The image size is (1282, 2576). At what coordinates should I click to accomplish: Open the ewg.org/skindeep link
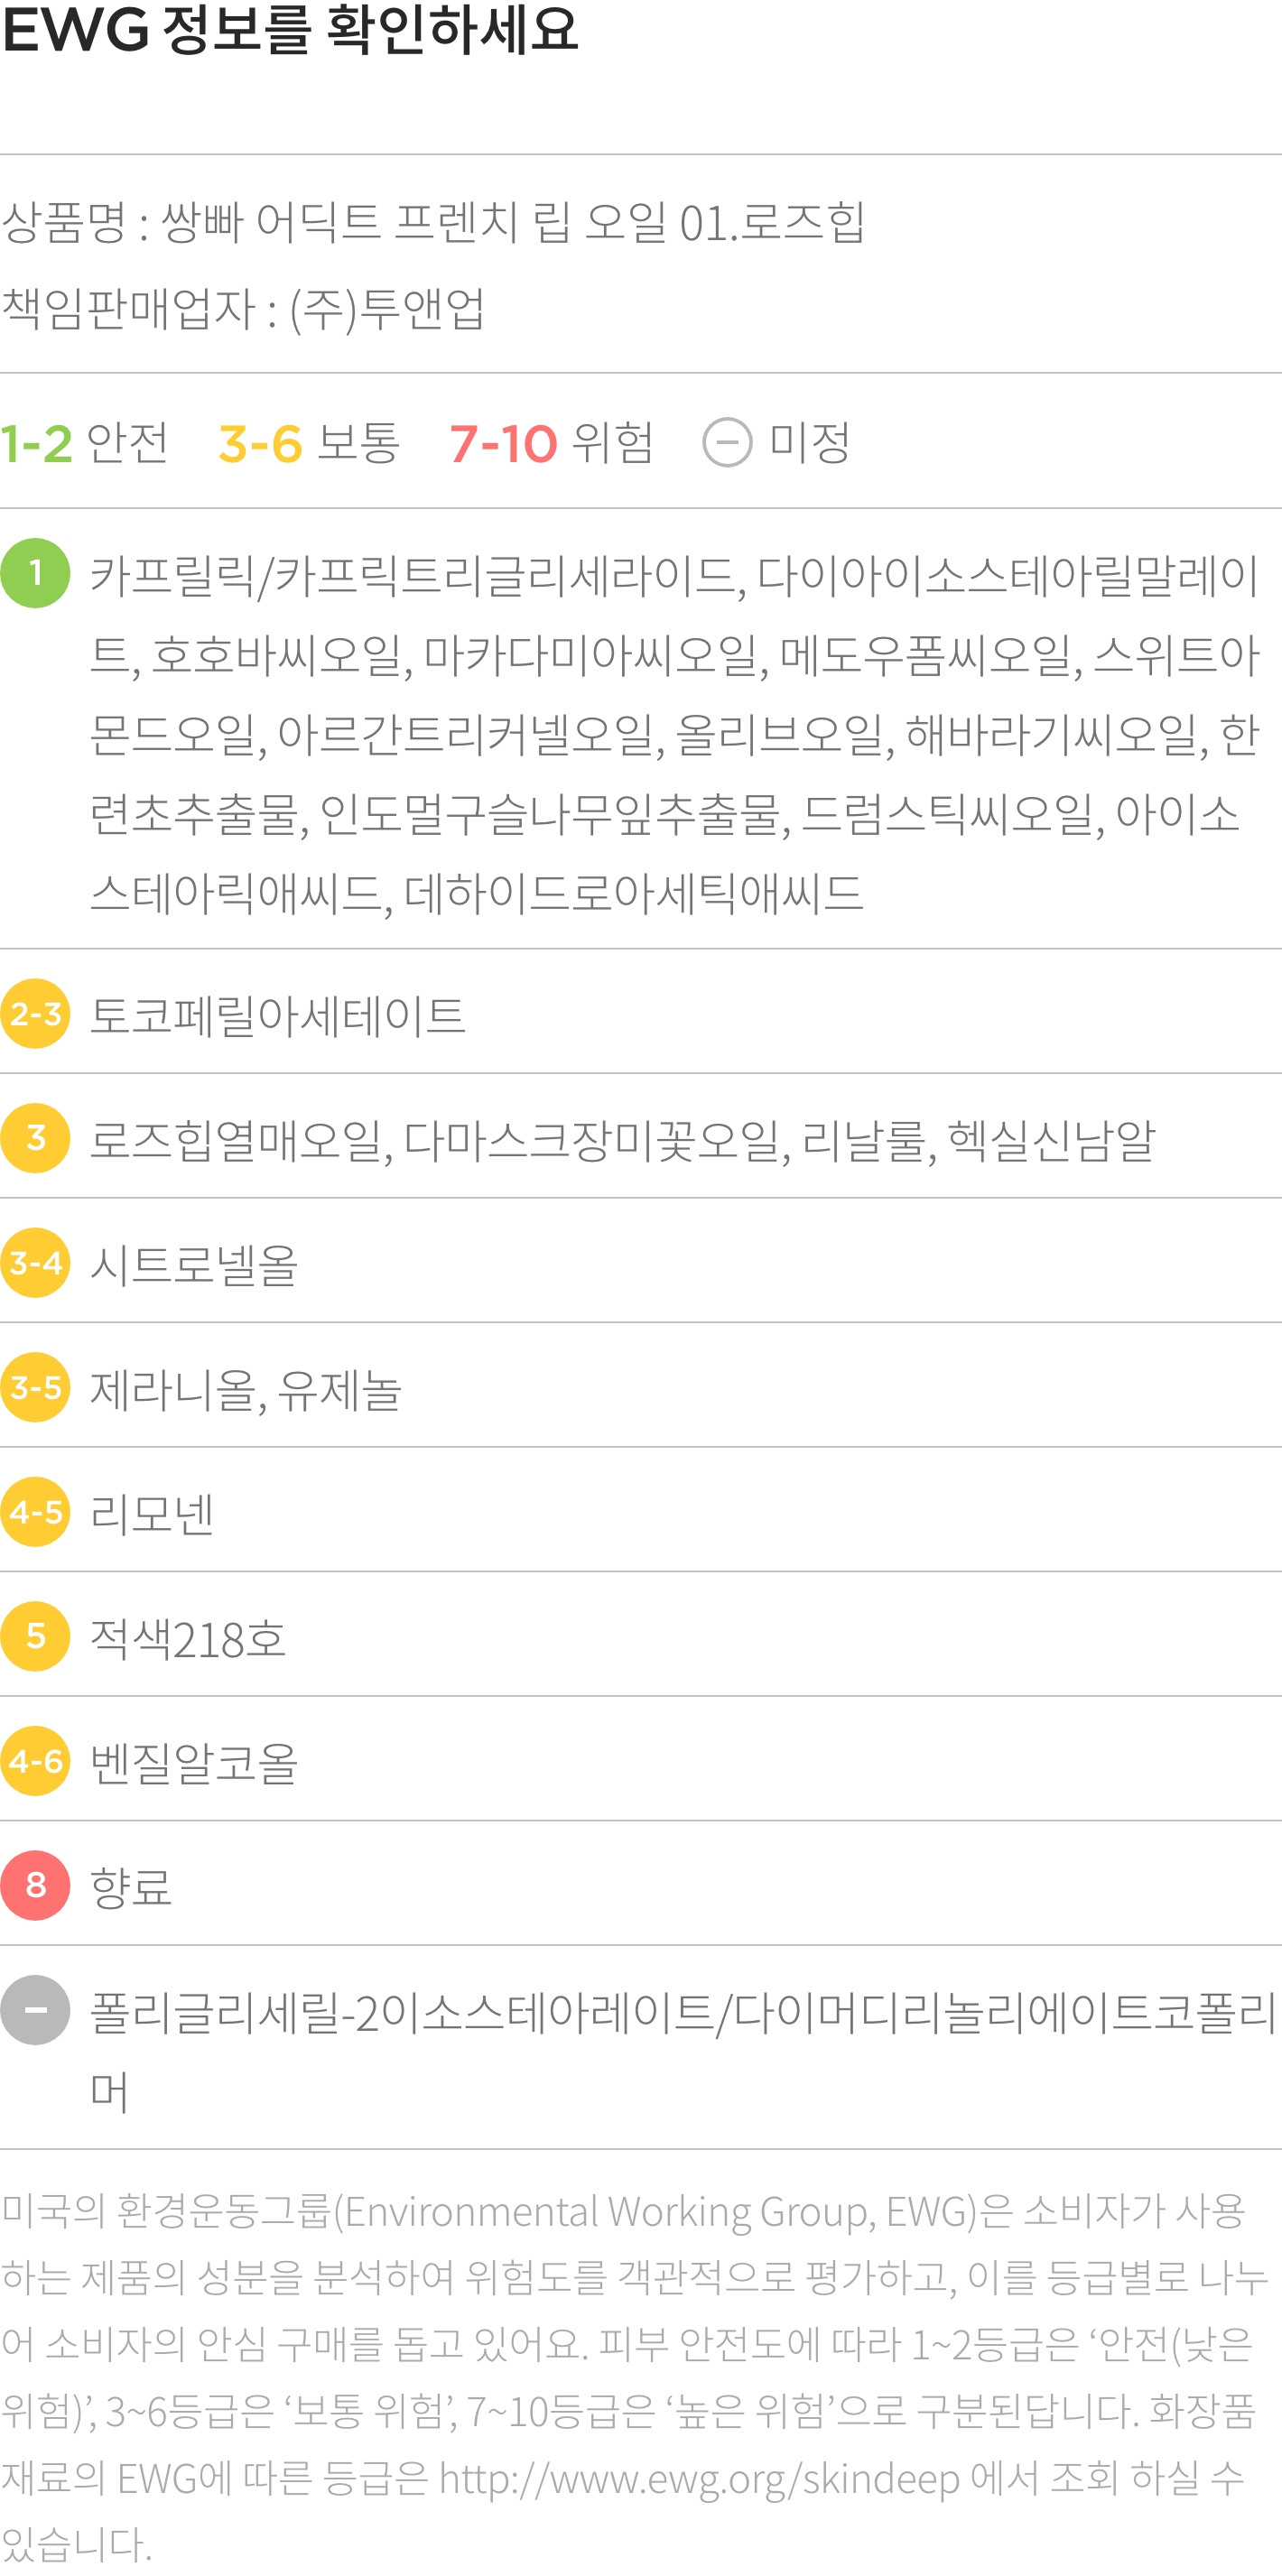click(x=699, y=2478)
